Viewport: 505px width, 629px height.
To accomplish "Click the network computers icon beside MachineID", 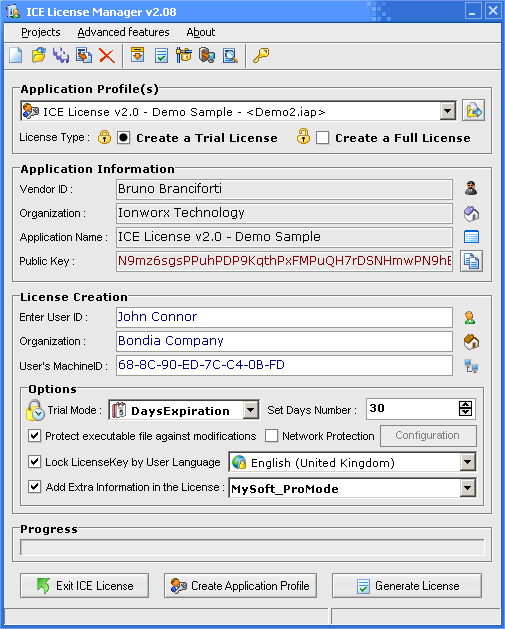I will coord(471,366).
